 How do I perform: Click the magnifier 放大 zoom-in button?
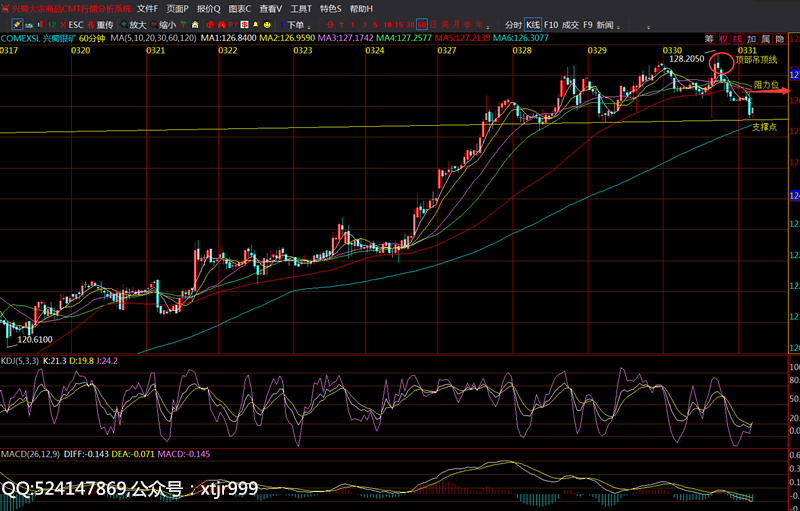point(132,24)
